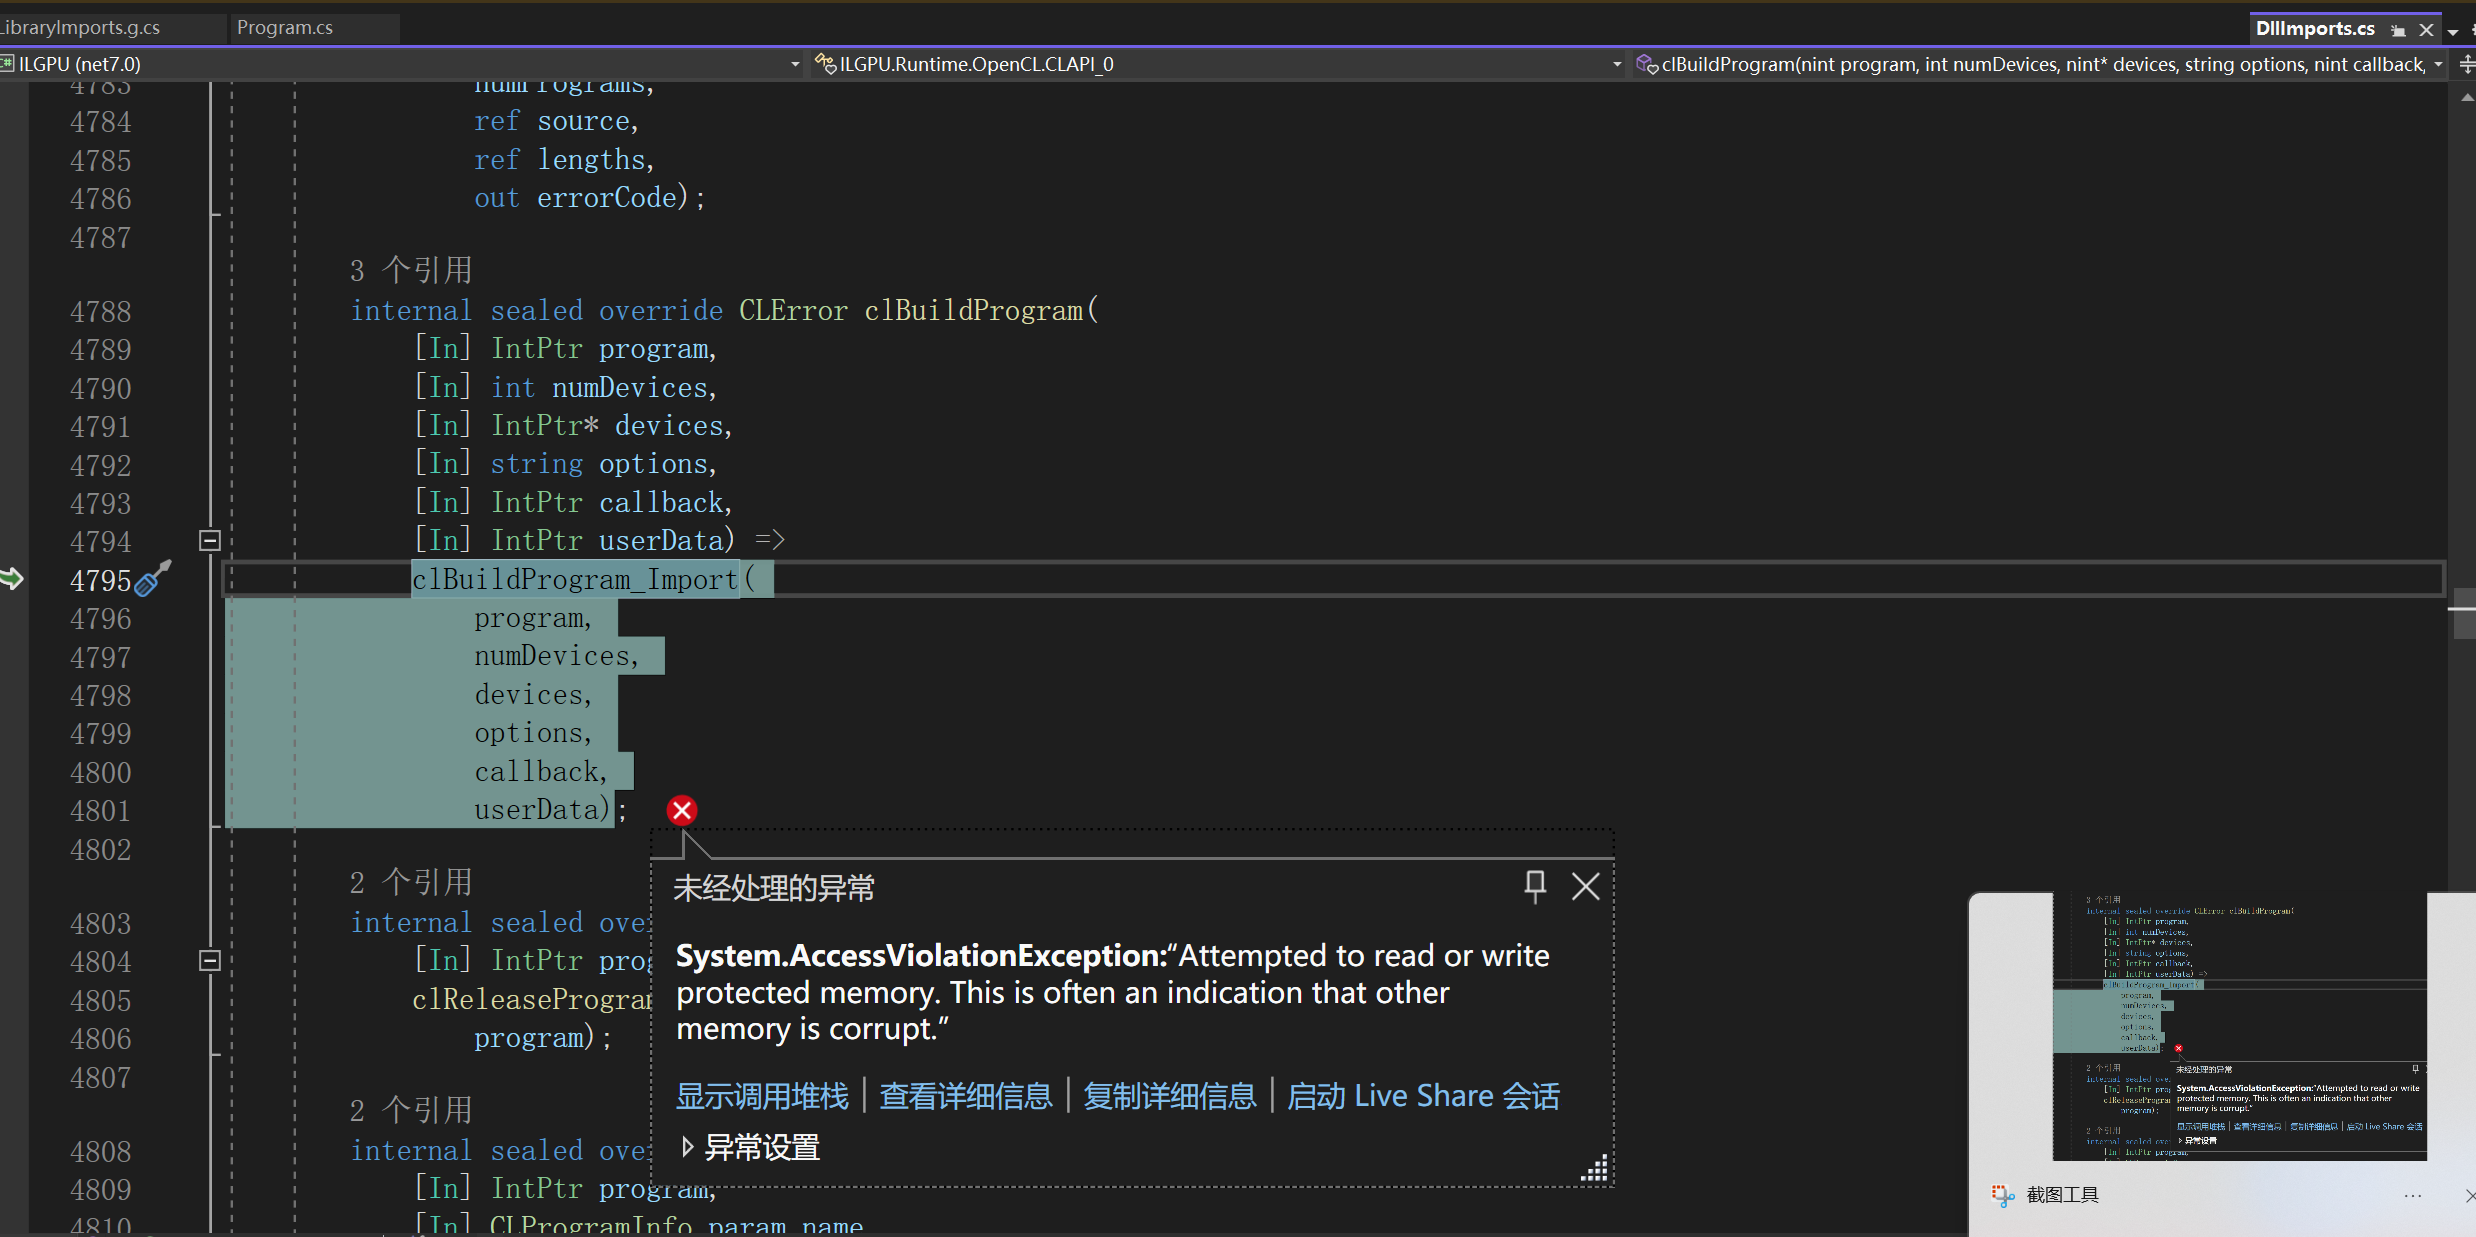Viewport: 2476px width, 1237px height.
Task: Click the screwdriver quick actions icon
Action: pos(152,578)
